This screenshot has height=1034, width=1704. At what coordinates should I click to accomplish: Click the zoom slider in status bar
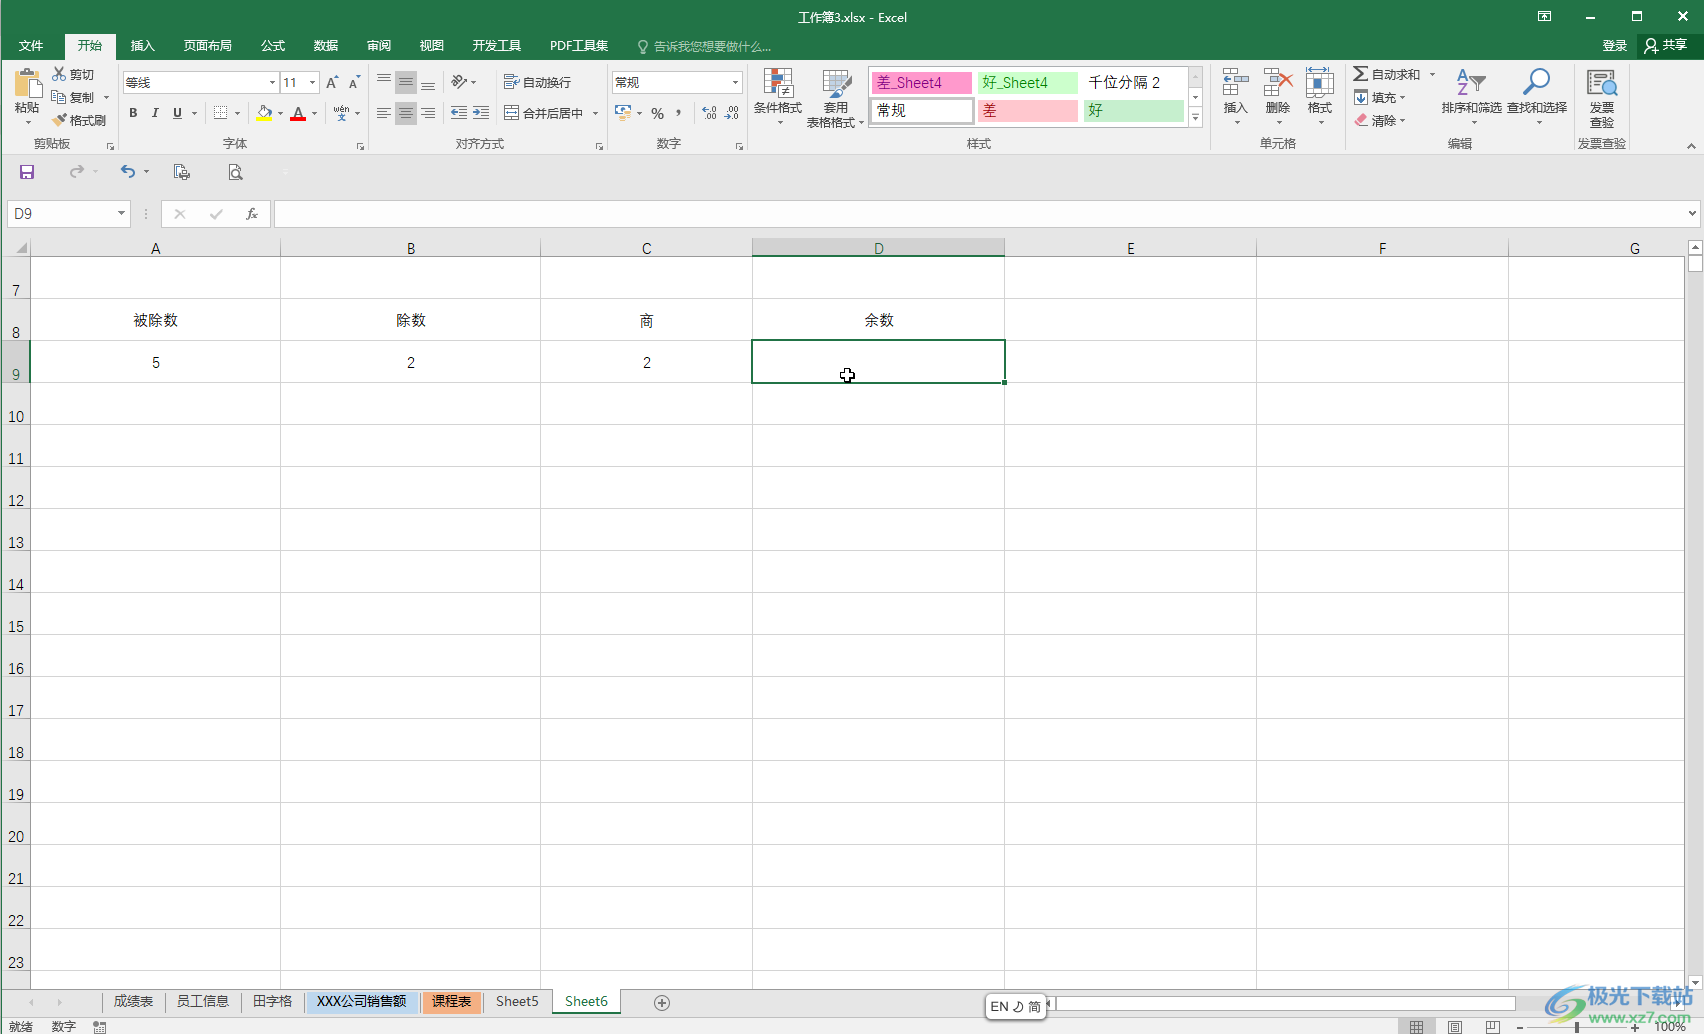1577,1027
